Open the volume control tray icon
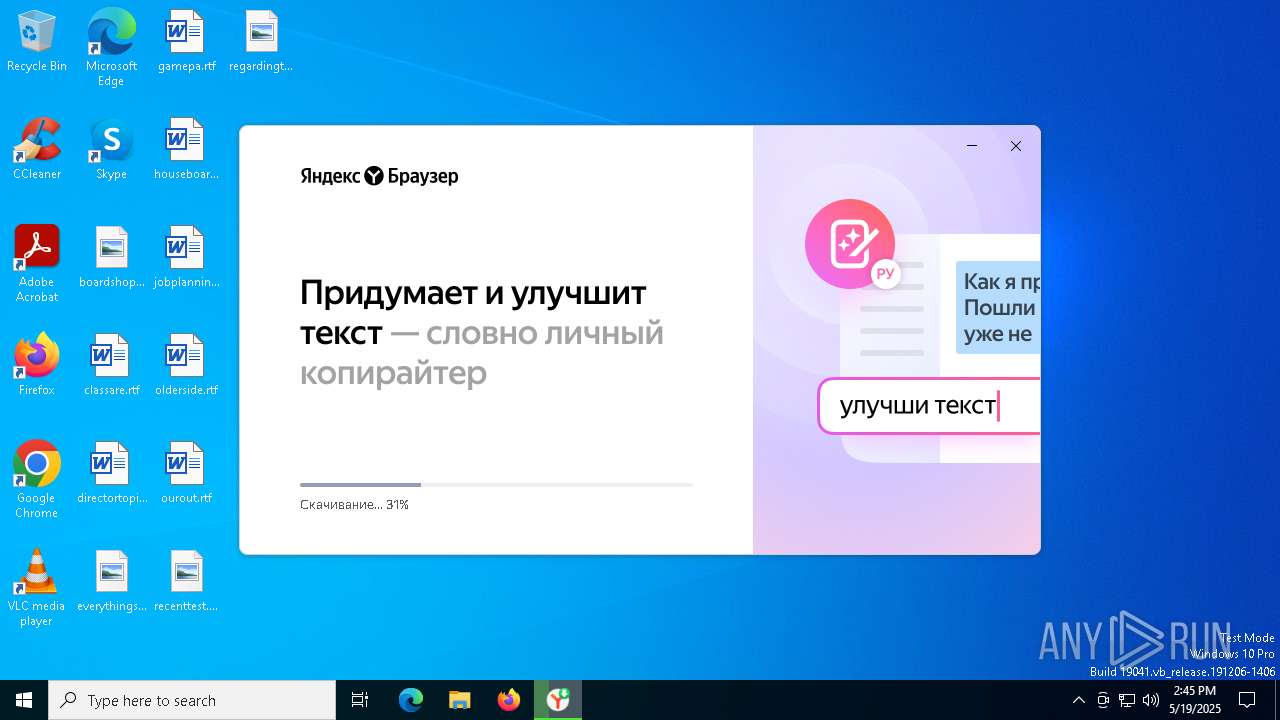Viewport: 1280px width, 720px height. click(1151, 700)
